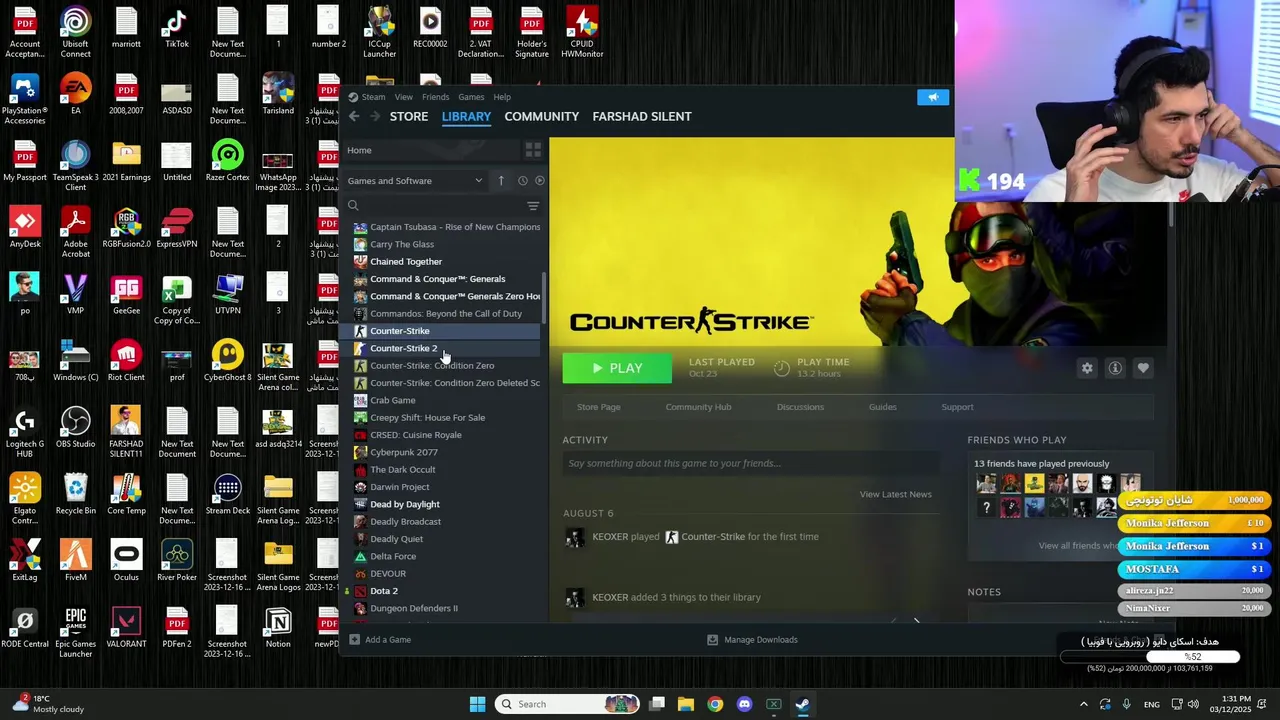This screenshot has width=1280, height=720.
Task: Click the sort ascending arrow in library filter
Action: click(x=501, y=181)
